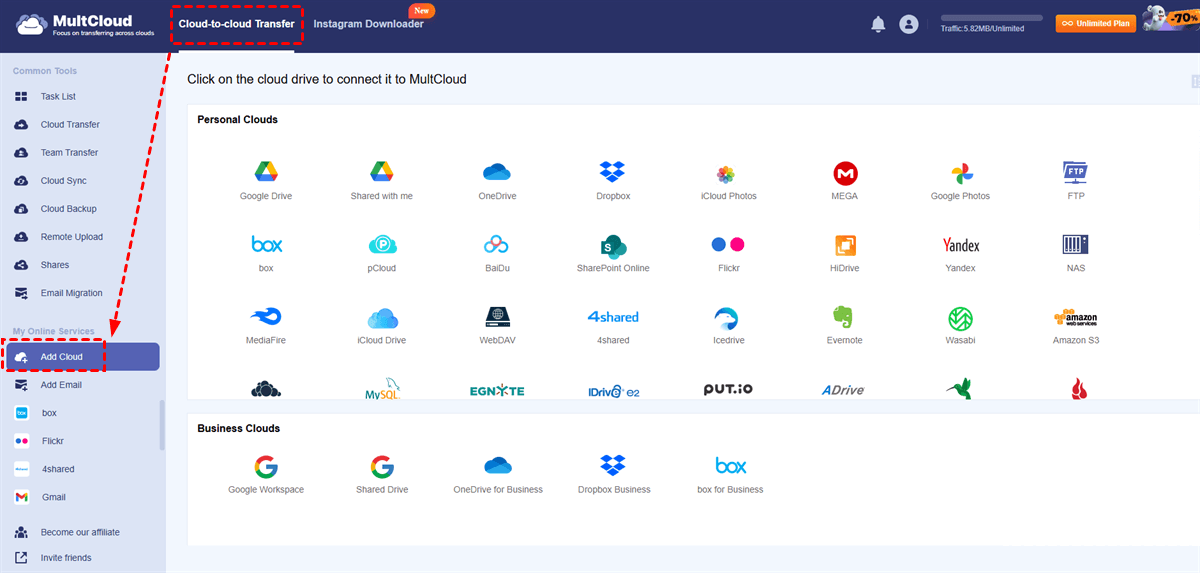This screenshot has height=573, width=1200.
Task: Connect Dropbox personal cloud
Action: pos(612,181)
